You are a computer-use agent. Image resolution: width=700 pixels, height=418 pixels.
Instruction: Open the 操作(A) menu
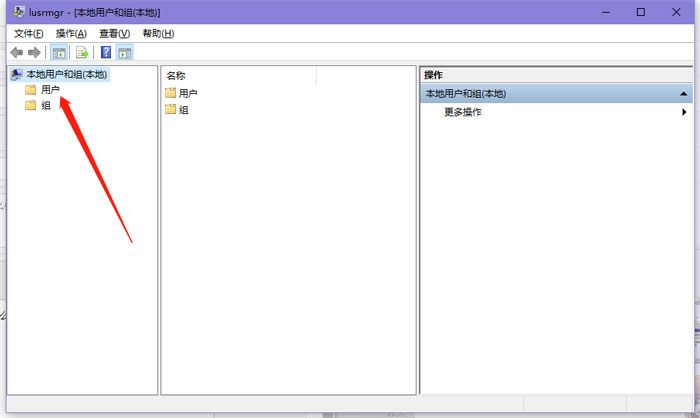point(71,33)
